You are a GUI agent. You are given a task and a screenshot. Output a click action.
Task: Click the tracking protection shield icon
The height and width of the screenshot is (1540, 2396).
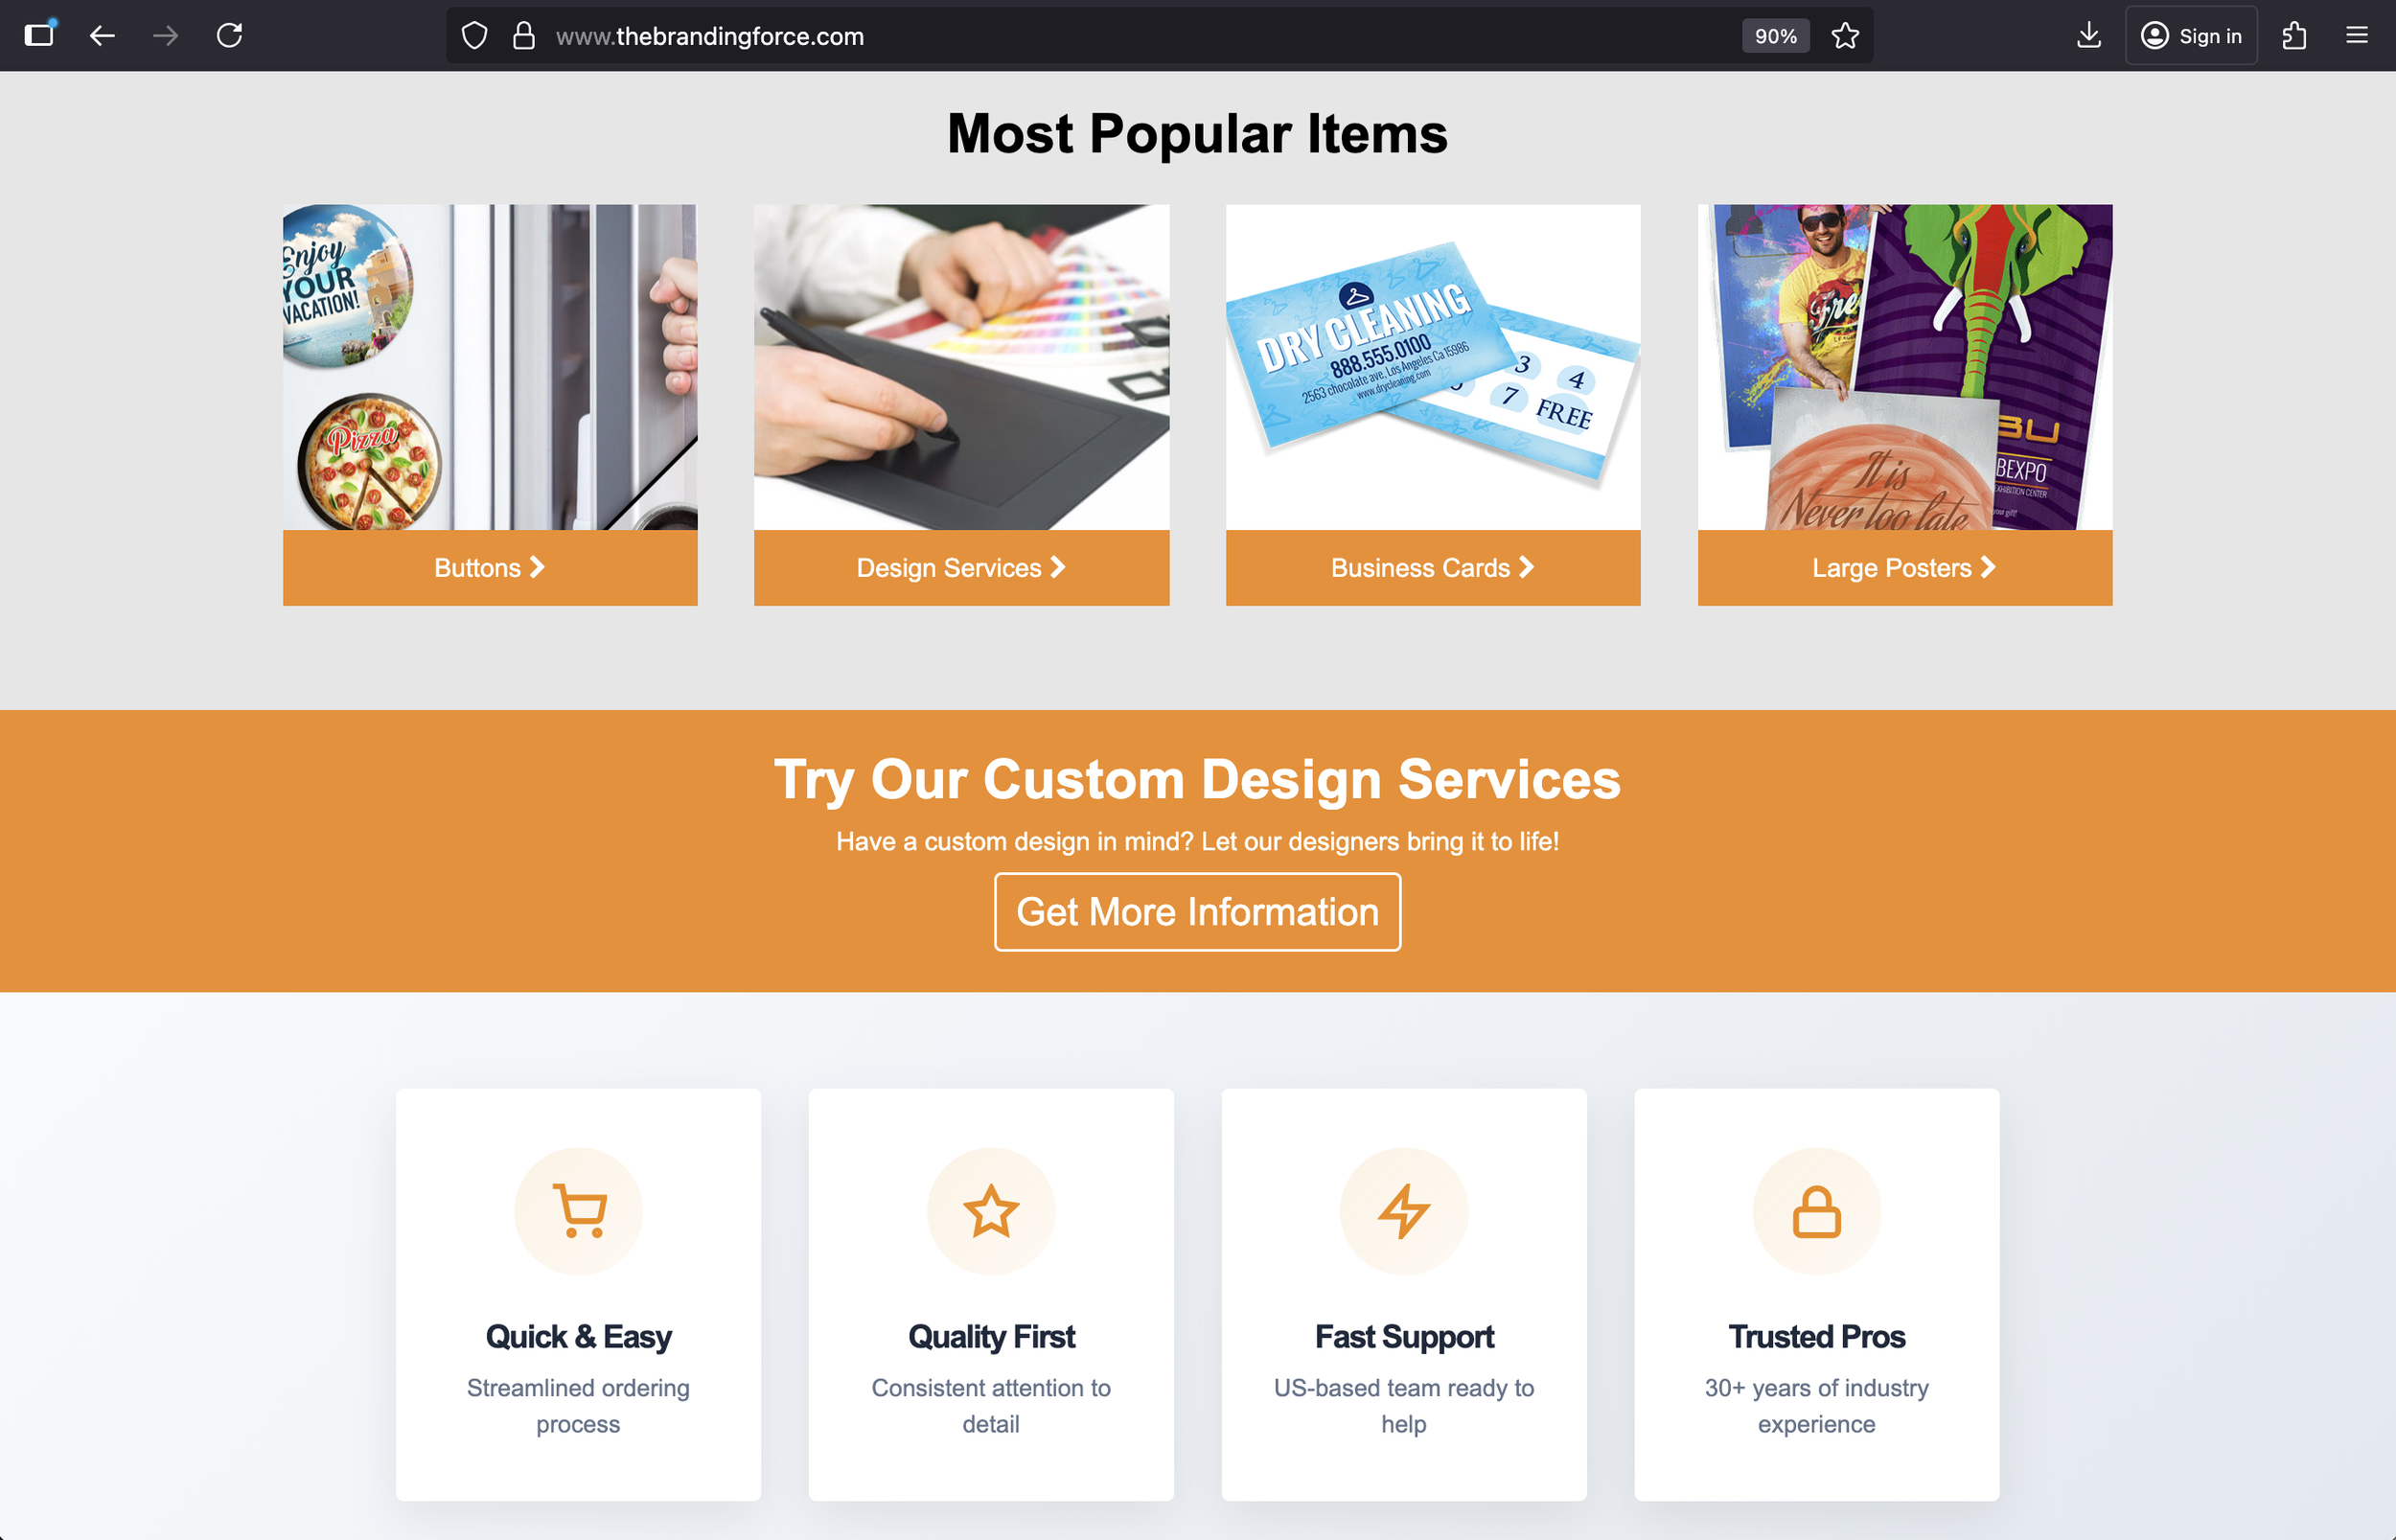tap(474, 36)
